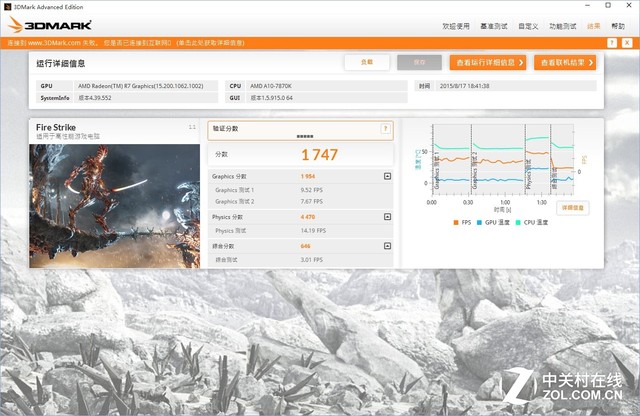Click the 3DMark logo in the header
The height and width of the screenshot is (416, 640).
pyautogui.click(x=48, y=24)
